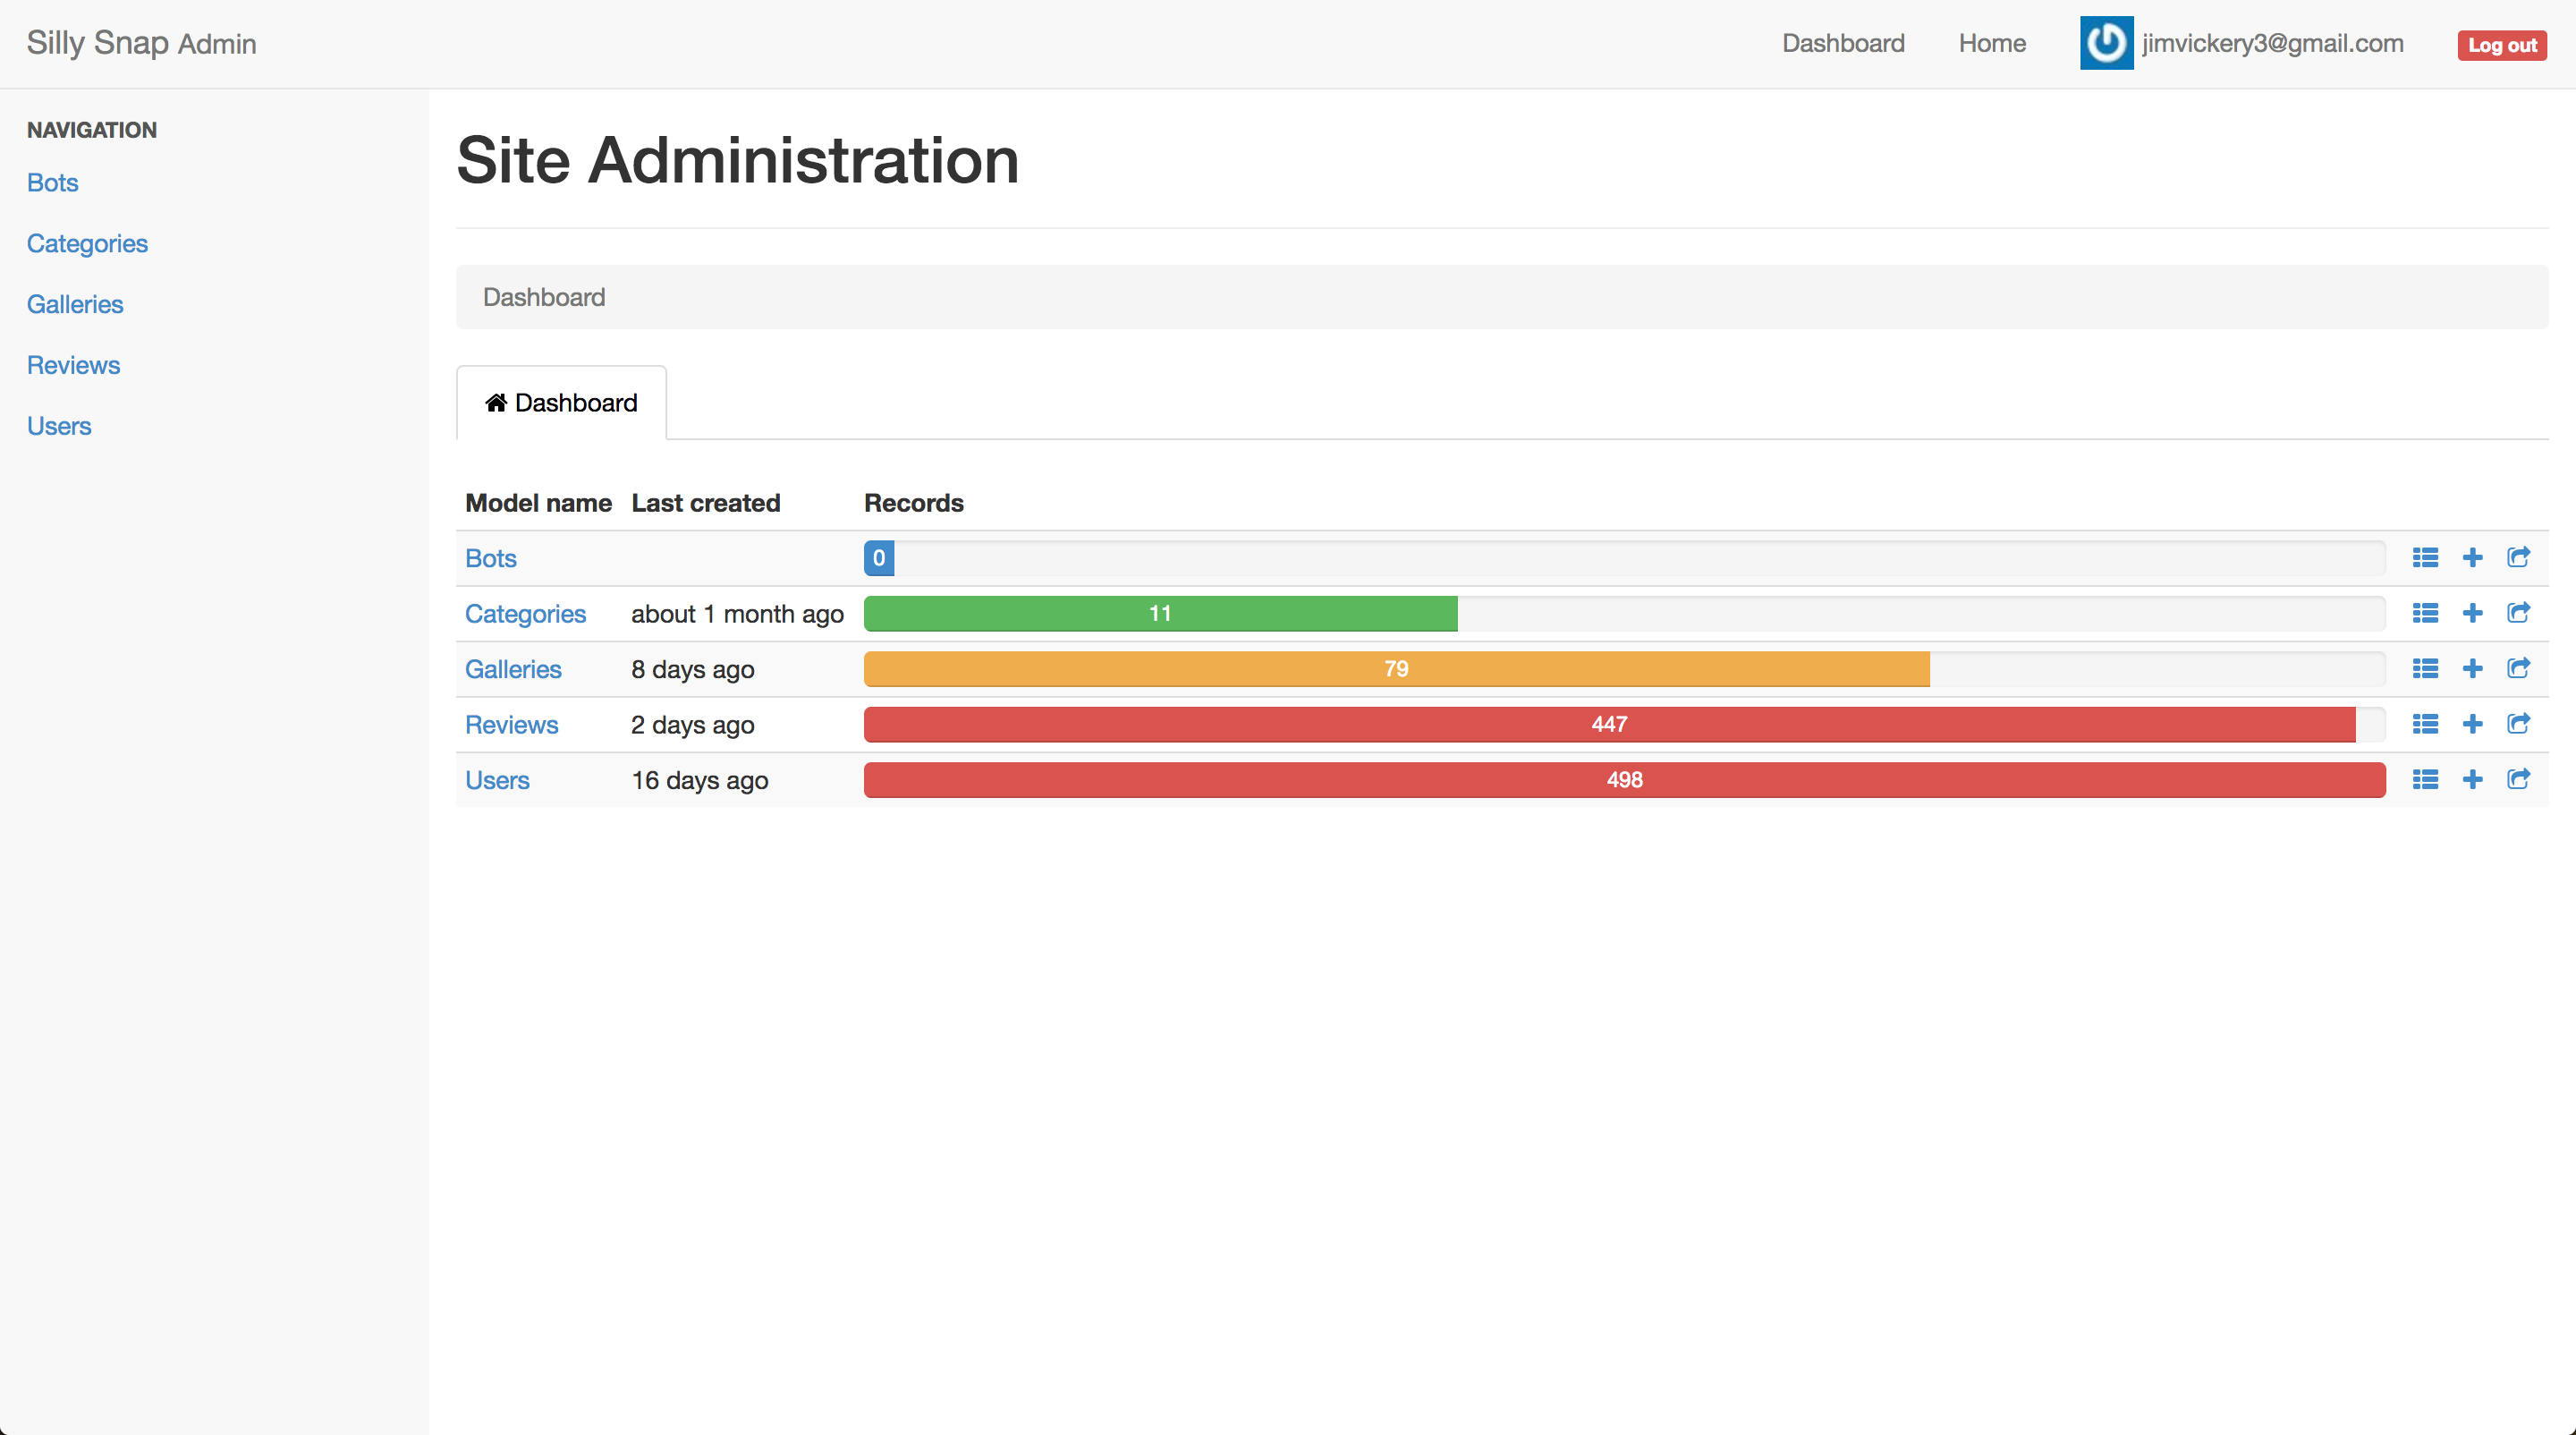Viewport: 2576px width, 1435px height.
Task: Click the Silly Snap Admin brand title
Action: (x=141, y=43)
